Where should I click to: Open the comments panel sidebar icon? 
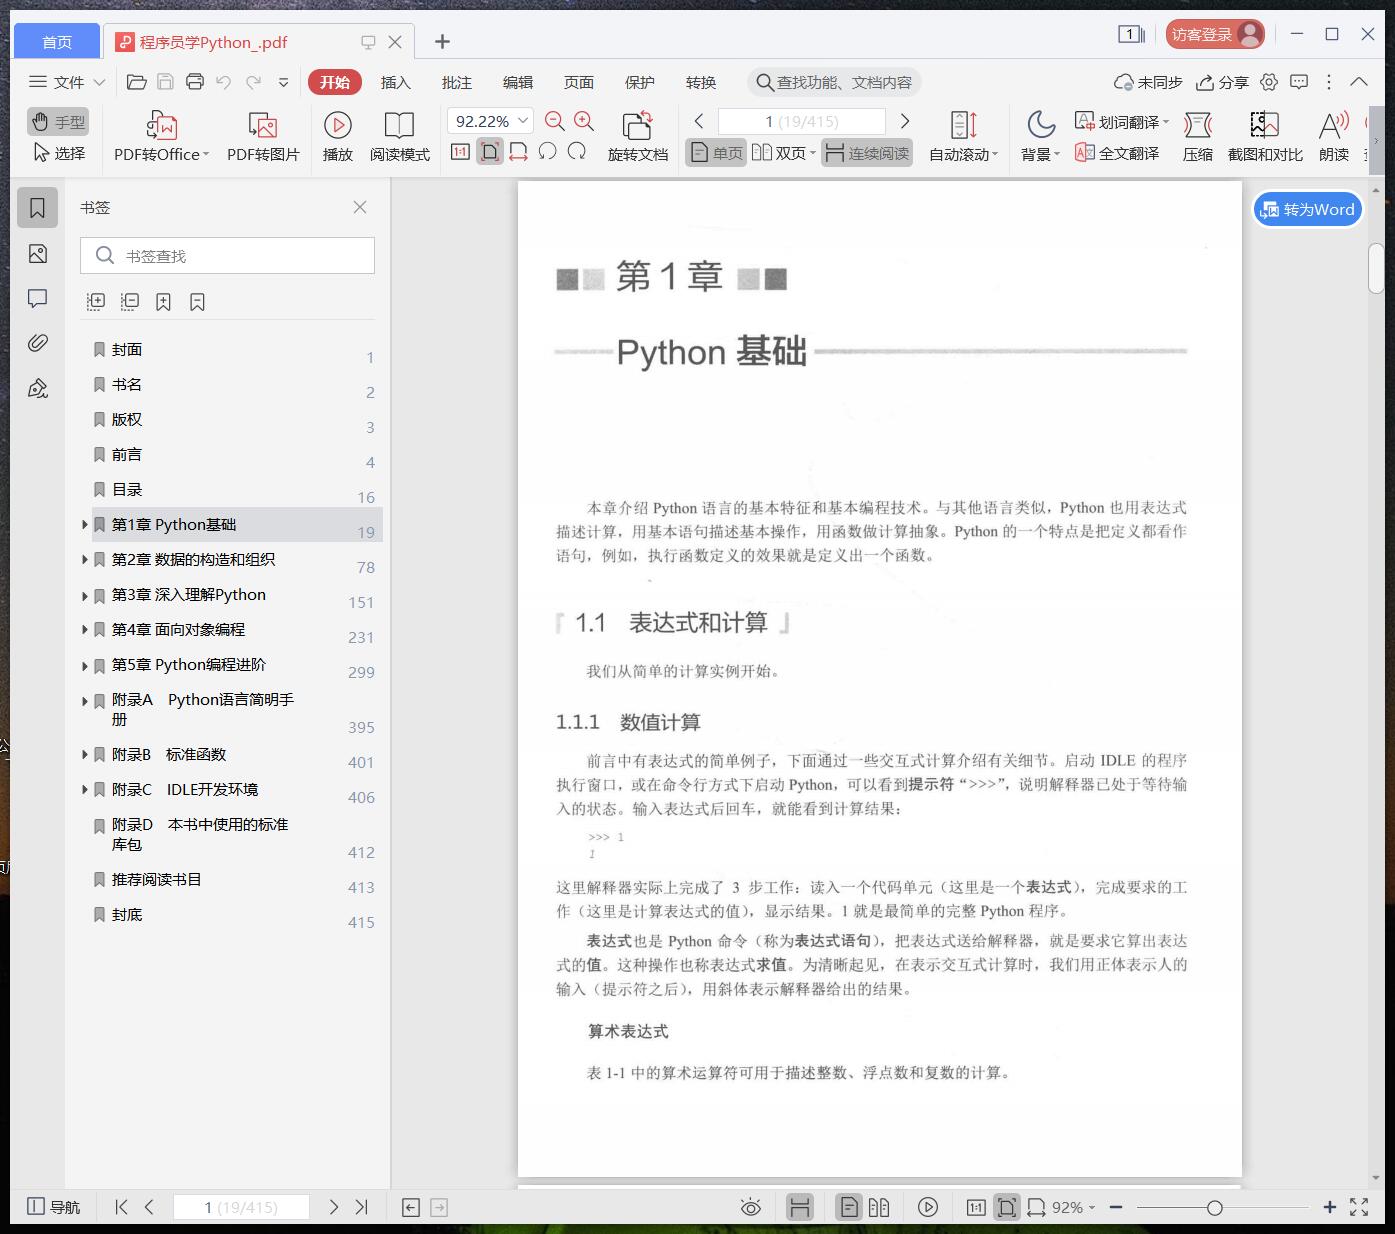pyautogui.click(x=38, y=298)
